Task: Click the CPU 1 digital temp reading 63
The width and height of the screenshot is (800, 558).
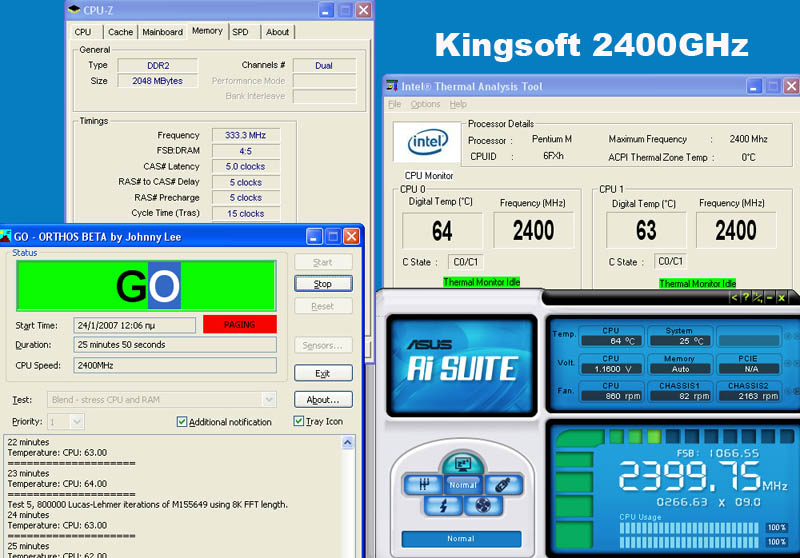Action: point(645,231)
